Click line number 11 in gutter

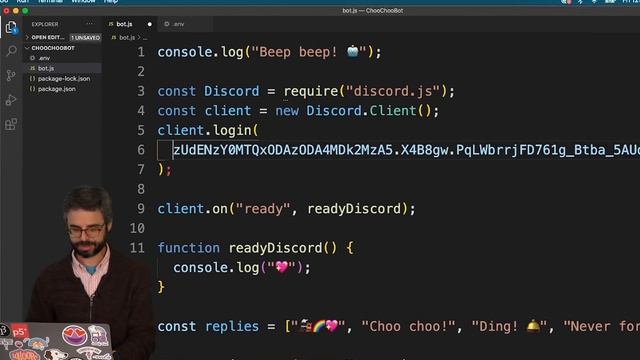(137, 248)
